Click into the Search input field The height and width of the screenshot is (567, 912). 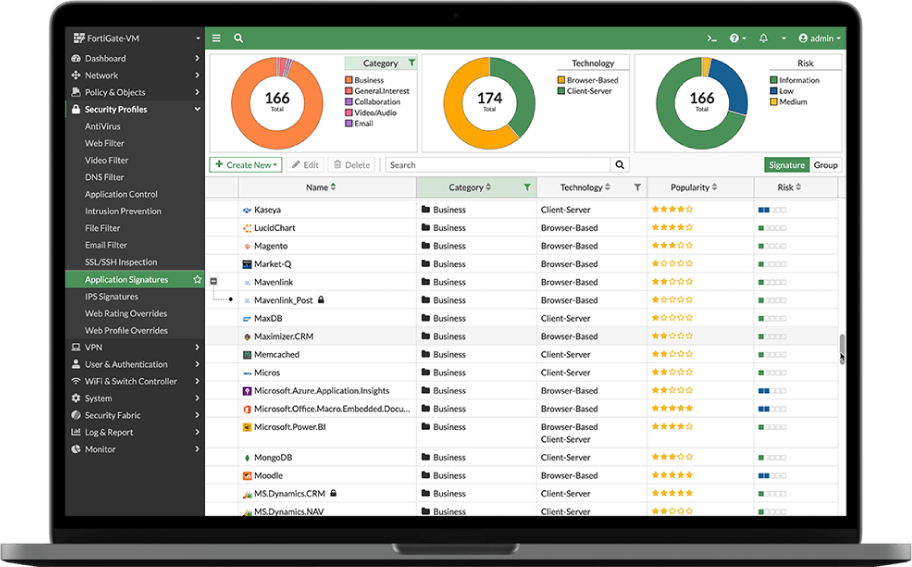(x=498, y=165)
